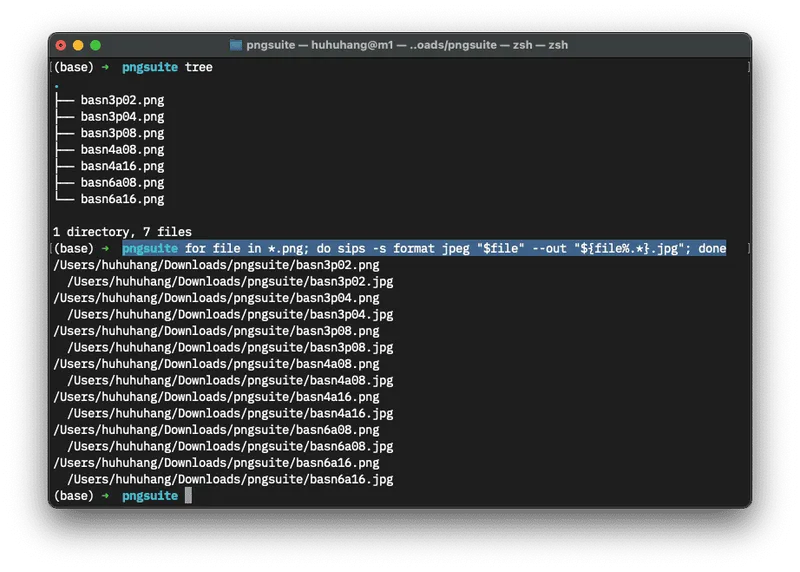Select basn3p08.png in the tree listing
Image resolution: width=800 pixels, height=572 pixels.
[122, 133]
